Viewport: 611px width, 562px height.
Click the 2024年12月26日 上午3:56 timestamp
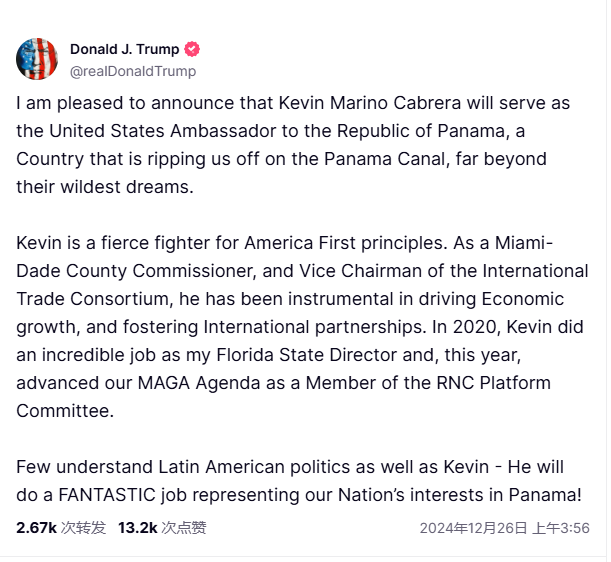504,528
